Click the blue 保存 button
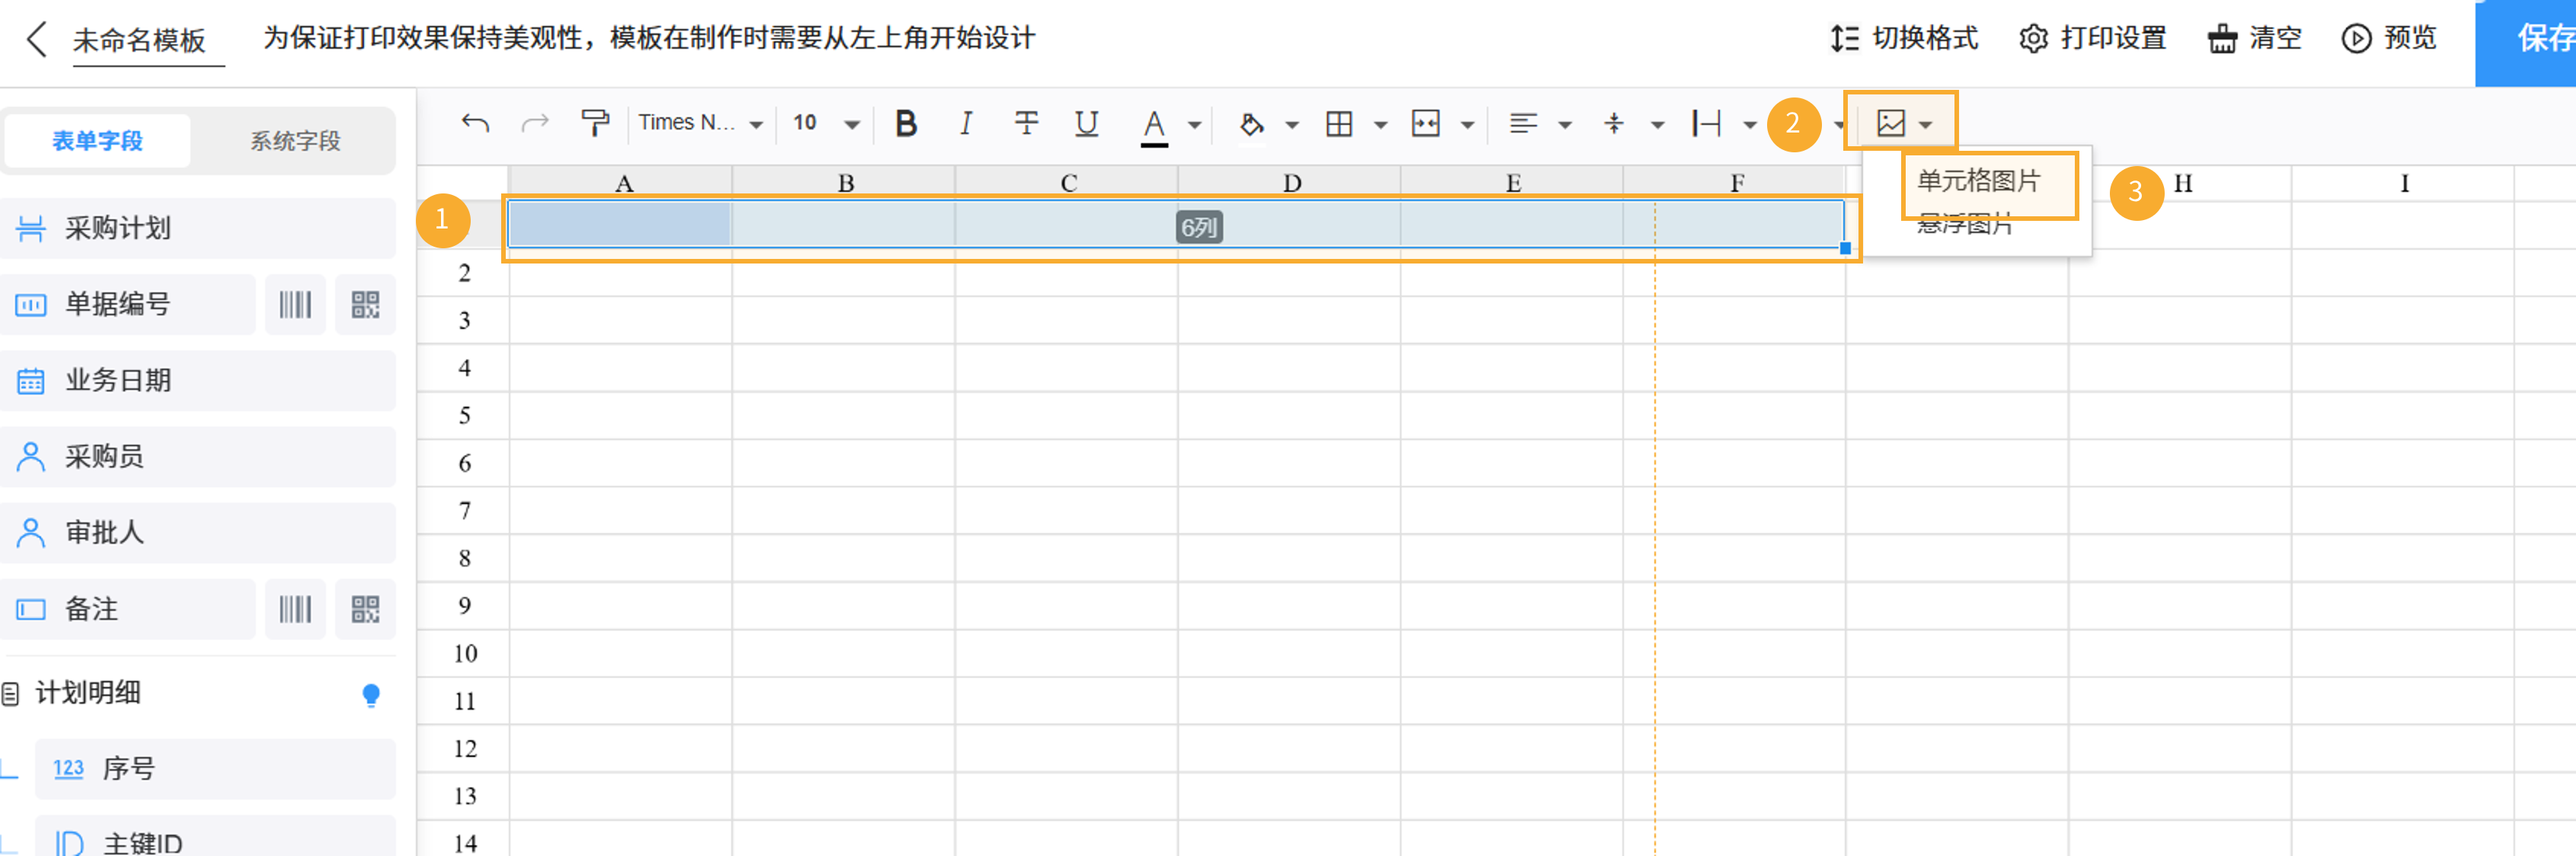The image size is (2576, 856). point(2526,41)
